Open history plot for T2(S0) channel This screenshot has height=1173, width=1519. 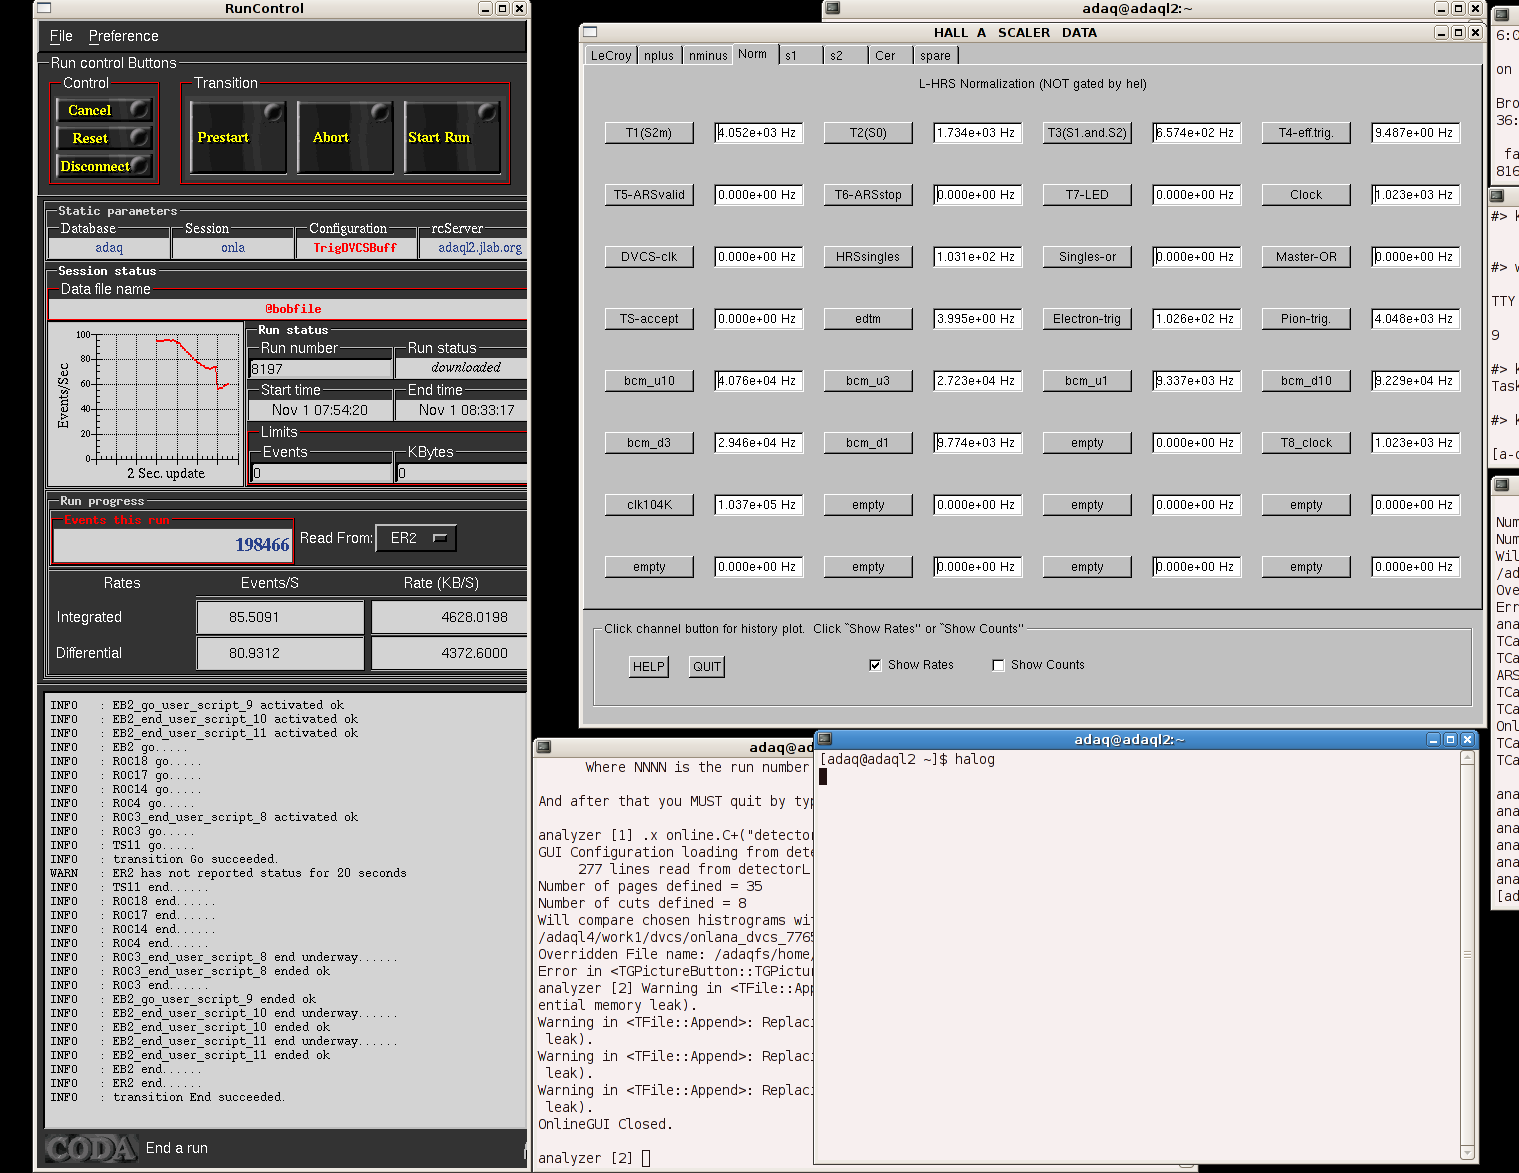[x=868, y=133]
